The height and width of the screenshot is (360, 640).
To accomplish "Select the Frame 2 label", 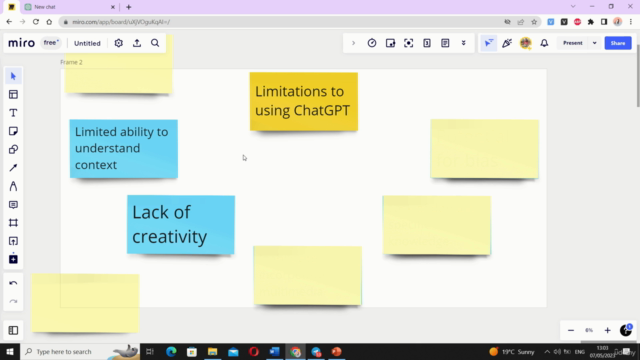I will (x=71, y=62).
